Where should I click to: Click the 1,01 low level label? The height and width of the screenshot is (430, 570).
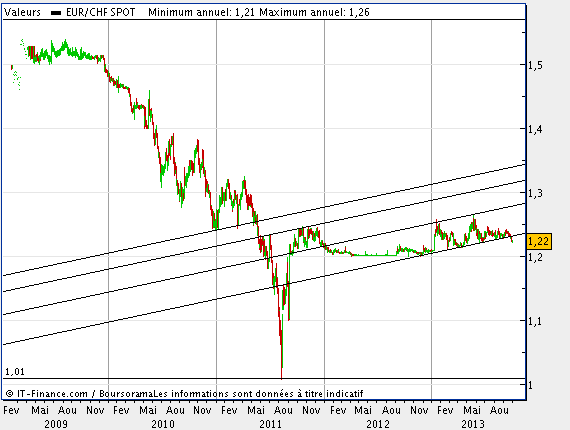click(15, 371)
